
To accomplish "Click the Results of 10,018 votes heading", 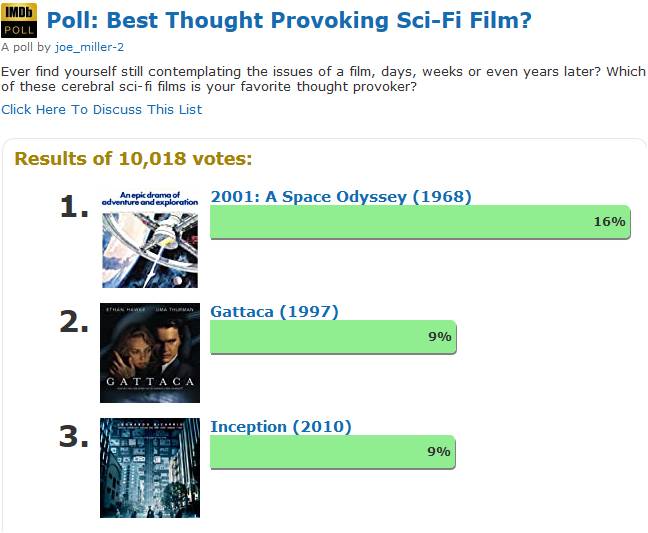I will coord(133,159).
